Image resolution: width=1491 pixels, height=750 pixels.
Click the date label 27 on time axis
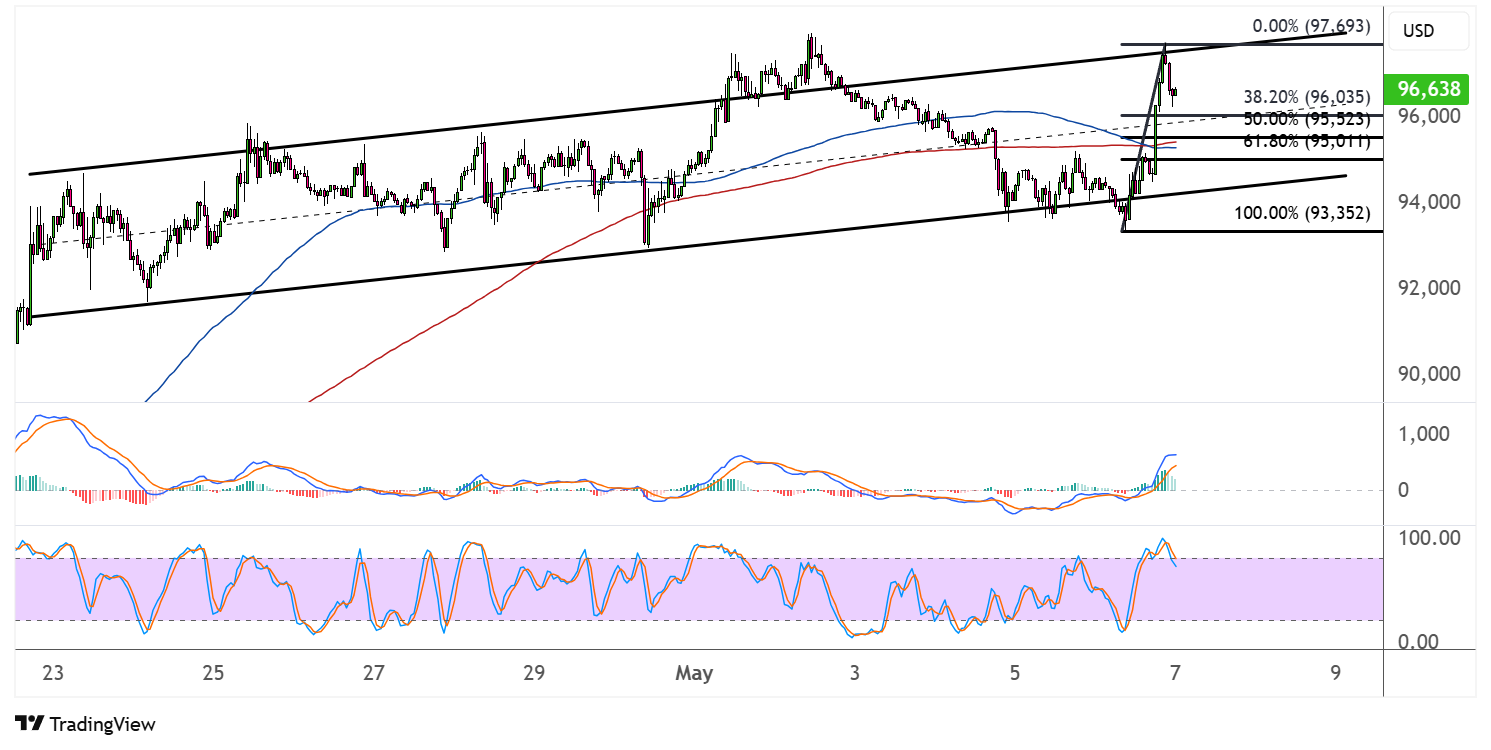click(373, 673)
